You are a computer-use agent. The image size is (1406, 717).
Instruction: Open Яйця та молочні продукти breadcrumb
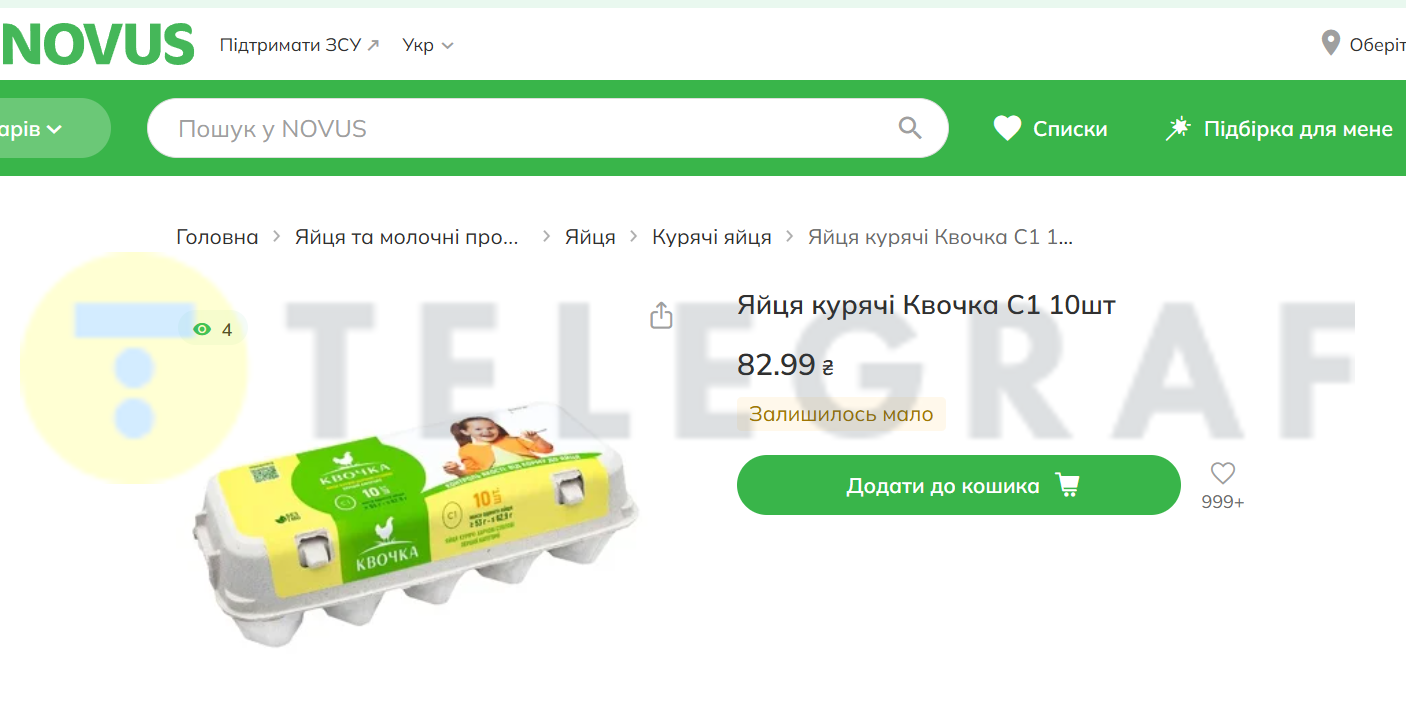[x=408, y=237]
